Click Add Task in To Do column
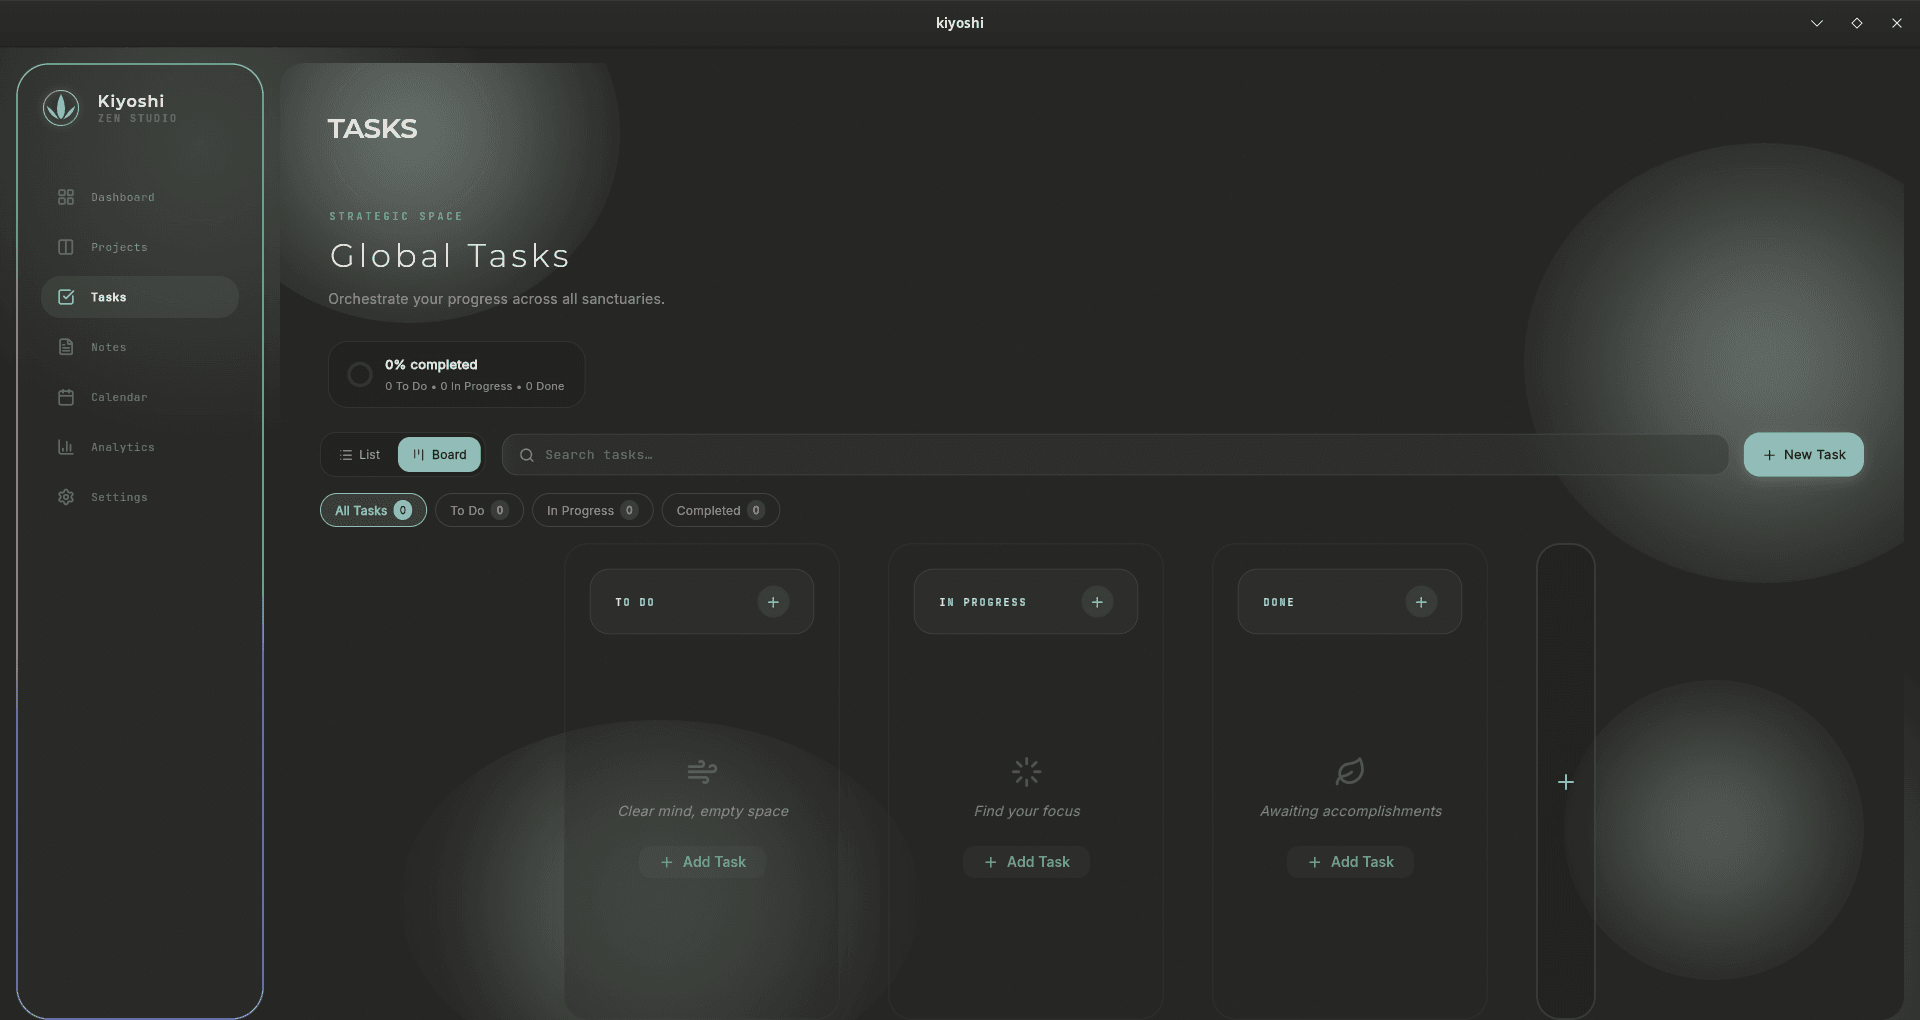This screenshot has height=1020, width=1920. click(x=702, y=862)
